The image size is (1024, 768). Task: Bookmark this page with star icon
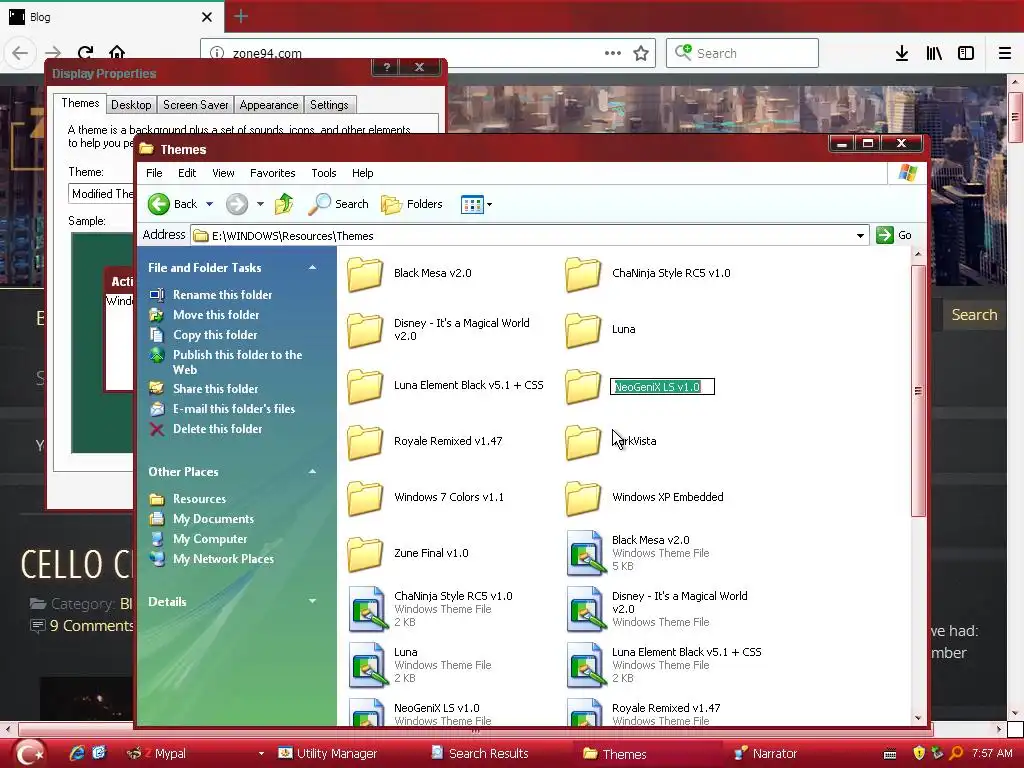(x=641, y=53)
